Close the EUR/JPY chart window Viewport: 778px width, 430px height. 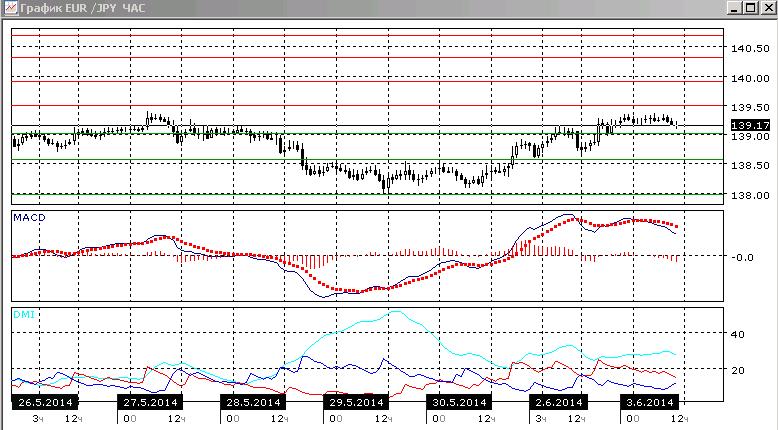coord(768,8)
